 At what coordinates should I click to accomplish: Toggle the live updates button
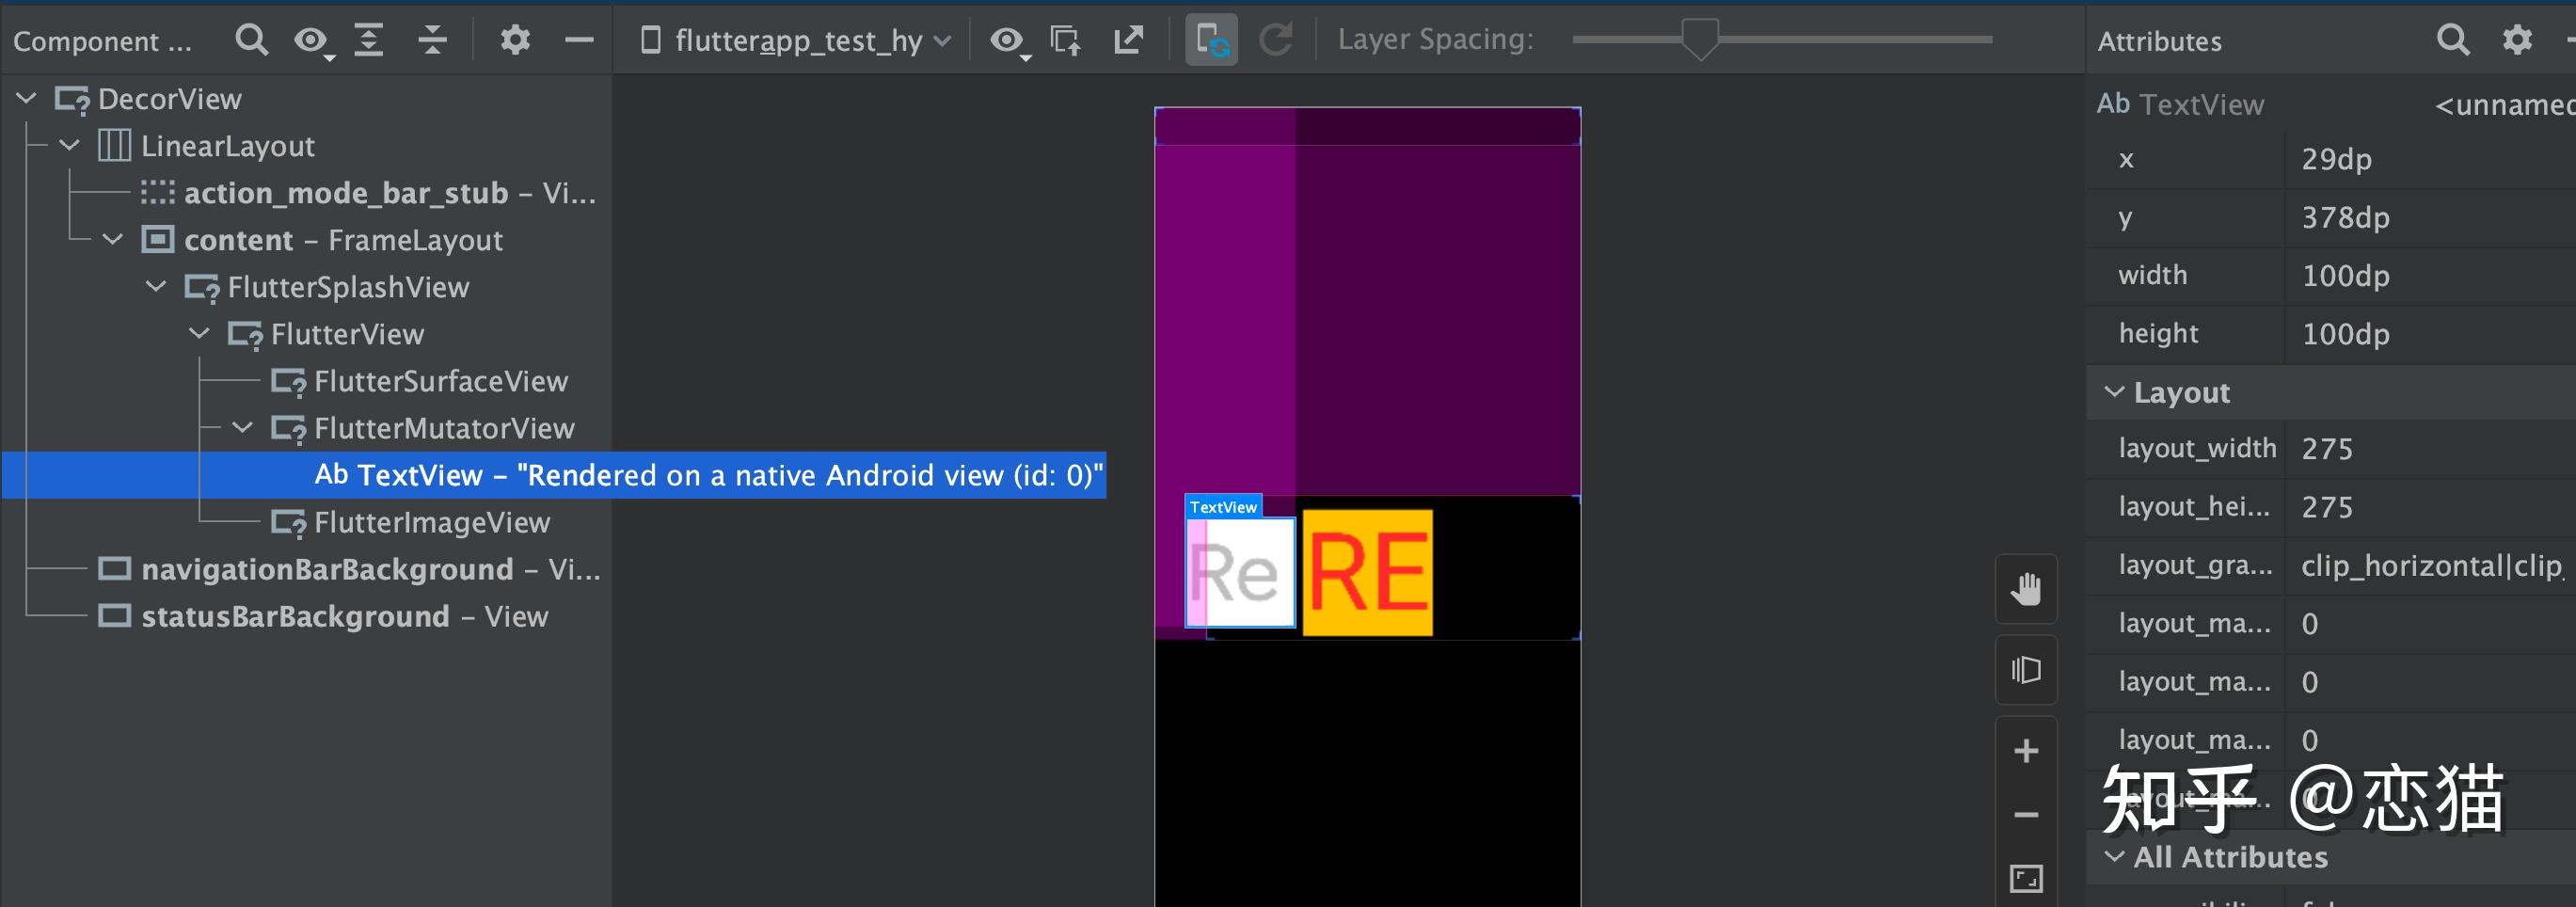click(1211, 40)
